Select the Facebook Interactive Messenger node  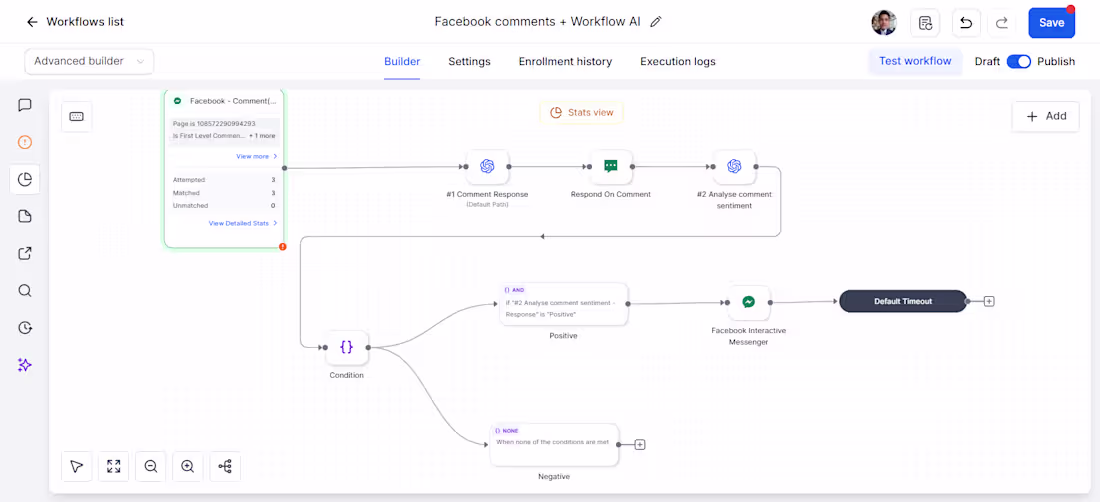coord(749,303)
